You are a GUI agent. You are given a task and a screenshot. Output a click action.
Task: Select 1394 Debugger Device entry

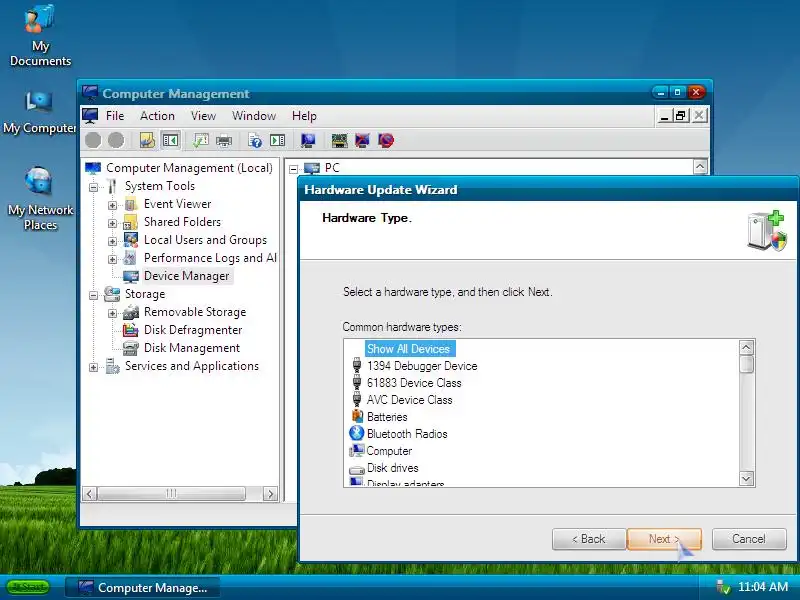coord(422,366)
